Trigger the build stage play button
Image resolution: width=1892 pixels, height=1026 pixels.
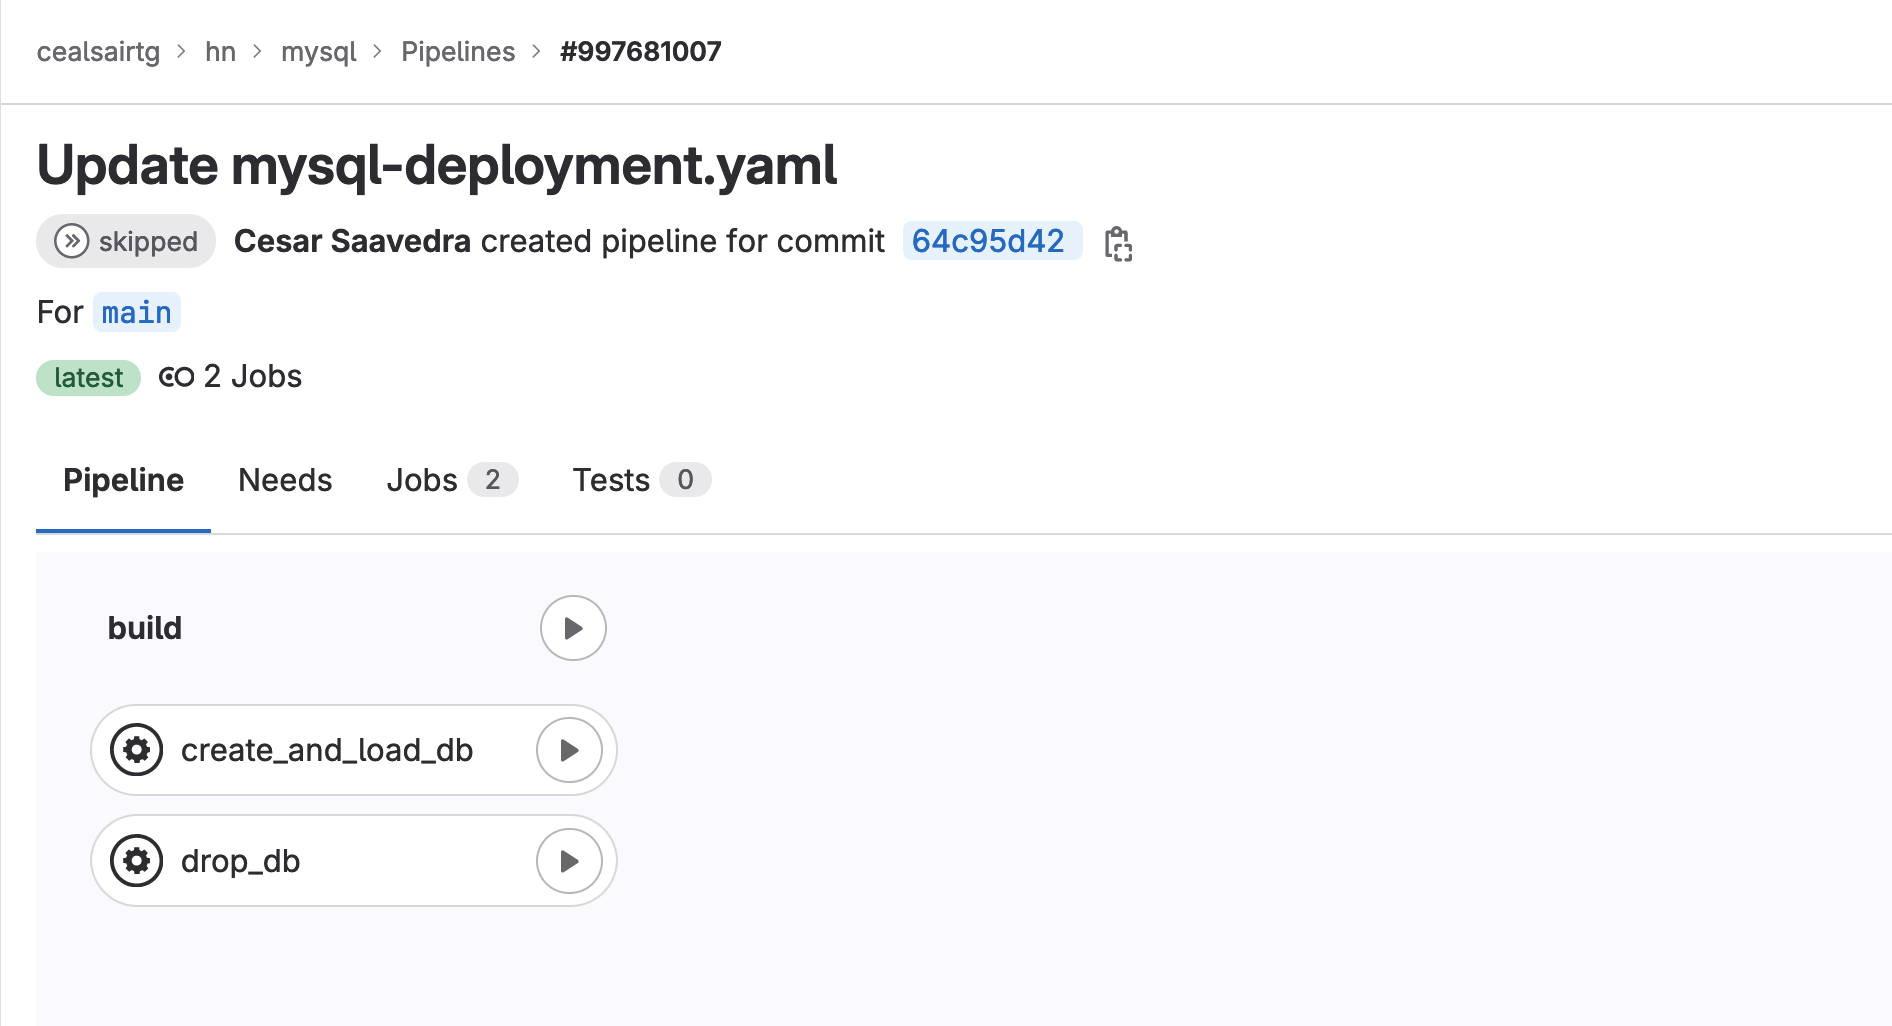pos(572,628)
